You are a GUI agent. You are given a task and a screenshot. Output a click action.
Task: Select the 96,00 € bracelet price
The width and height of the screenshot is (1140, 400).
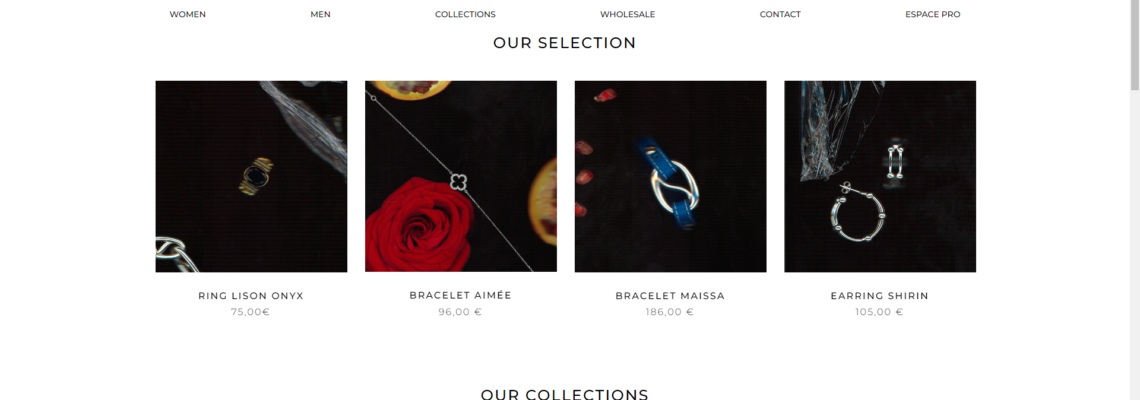(460, 312)
